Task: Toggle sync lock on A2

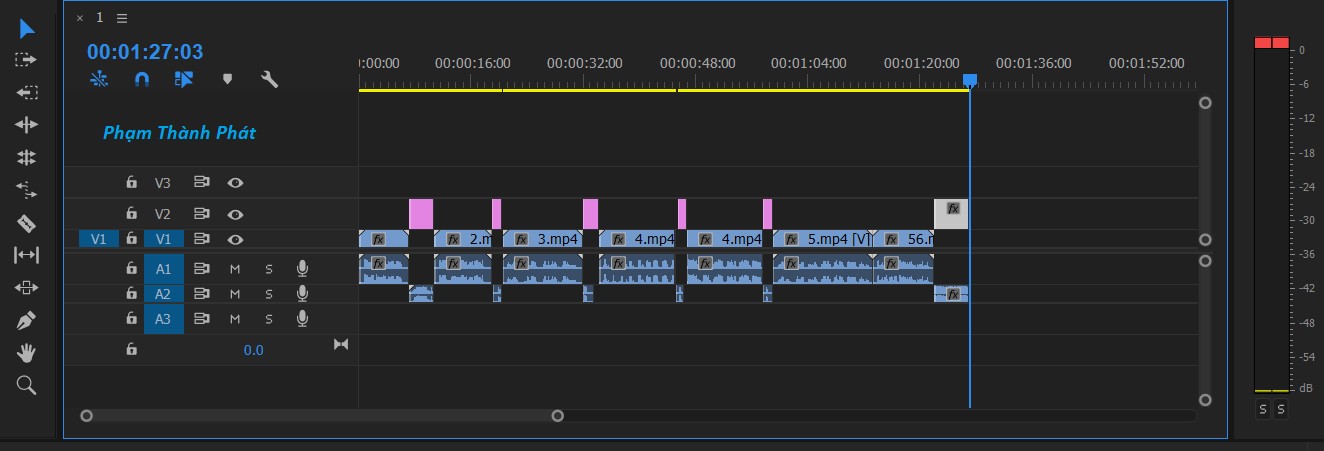Action: pos(201,293)
